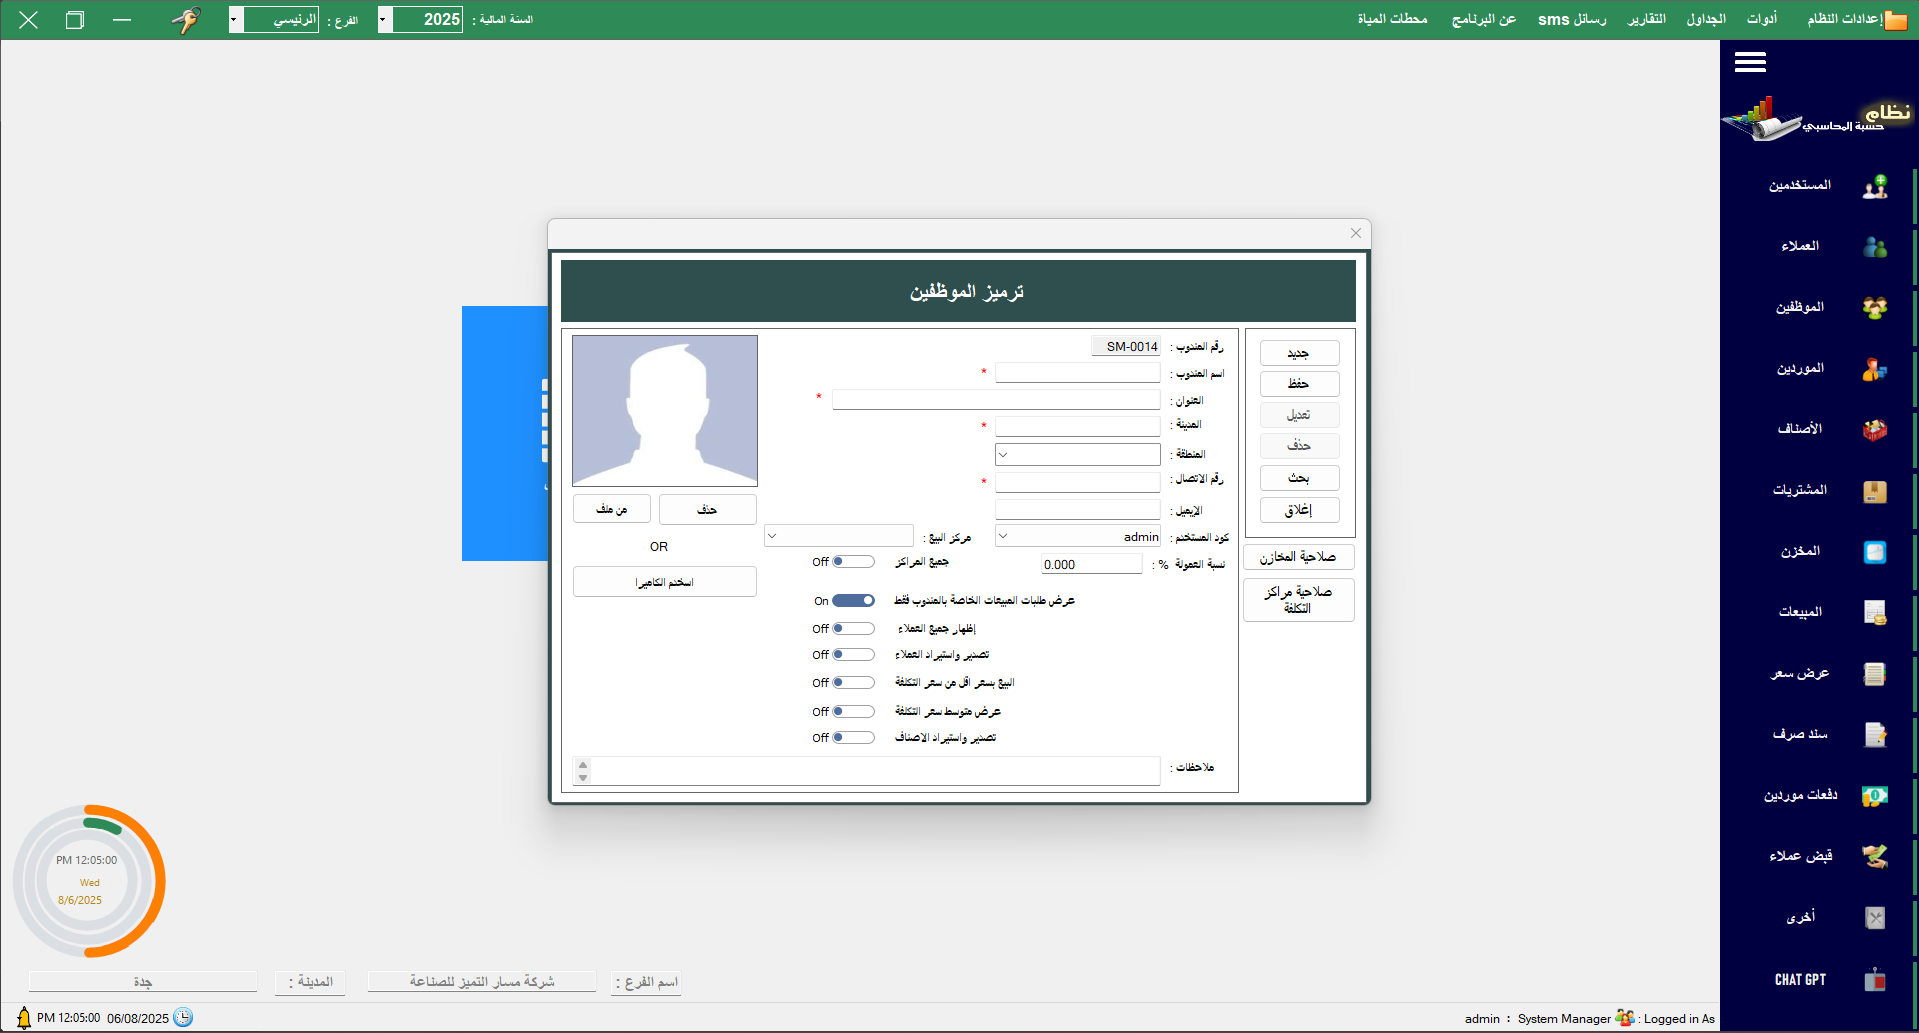1919x1033 pixels.
Task: Click the استخدم الكاميرا button
Action: tap(664, 581)
